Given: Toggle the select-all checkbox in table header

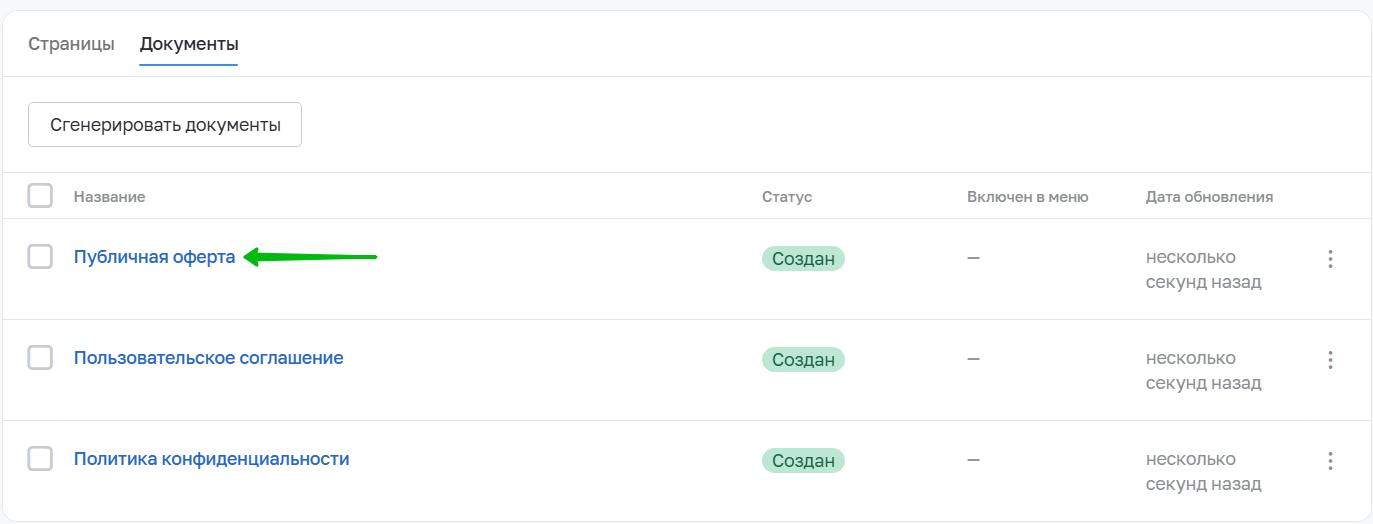Looking at the screenshot, I should click(x=40, y=196).
